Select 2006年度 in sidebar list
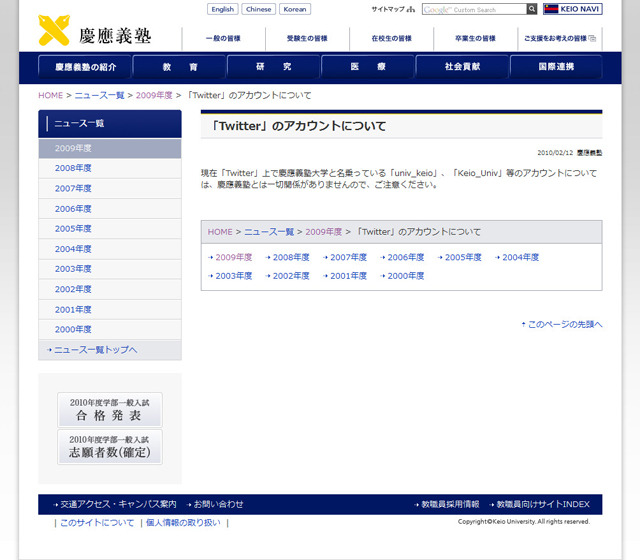Viewport: 640px width, 560px height. [x=110, y=209]
